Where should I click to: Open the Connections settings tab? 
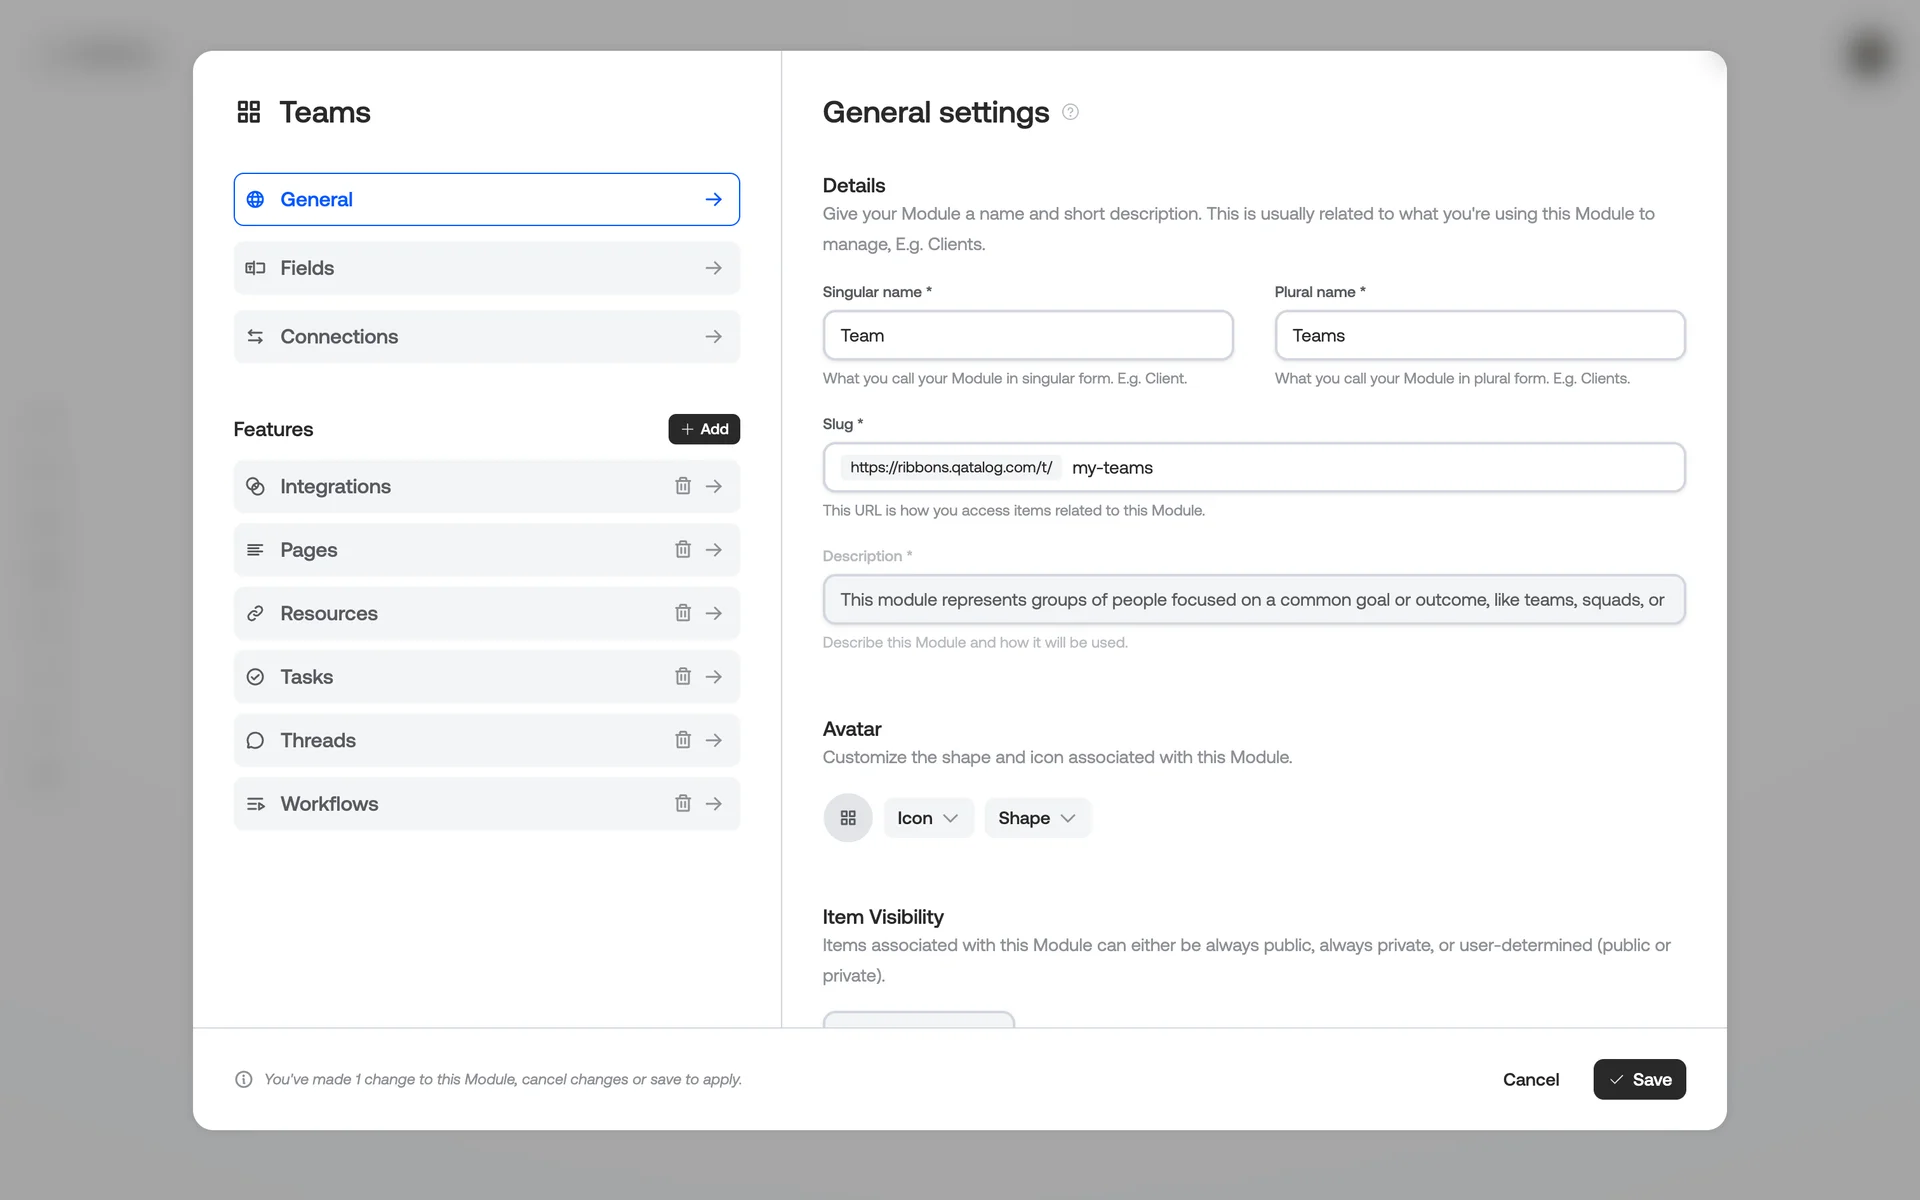[x=486, y=337]
